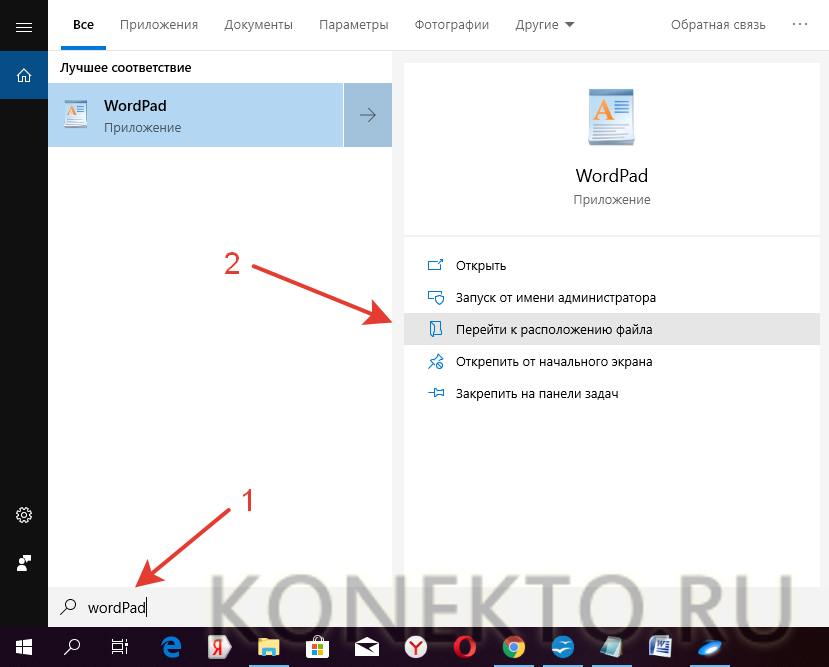Click the WordPad app icon in search results
Viewport: 829px width, 667px height.
coord(76,113)
